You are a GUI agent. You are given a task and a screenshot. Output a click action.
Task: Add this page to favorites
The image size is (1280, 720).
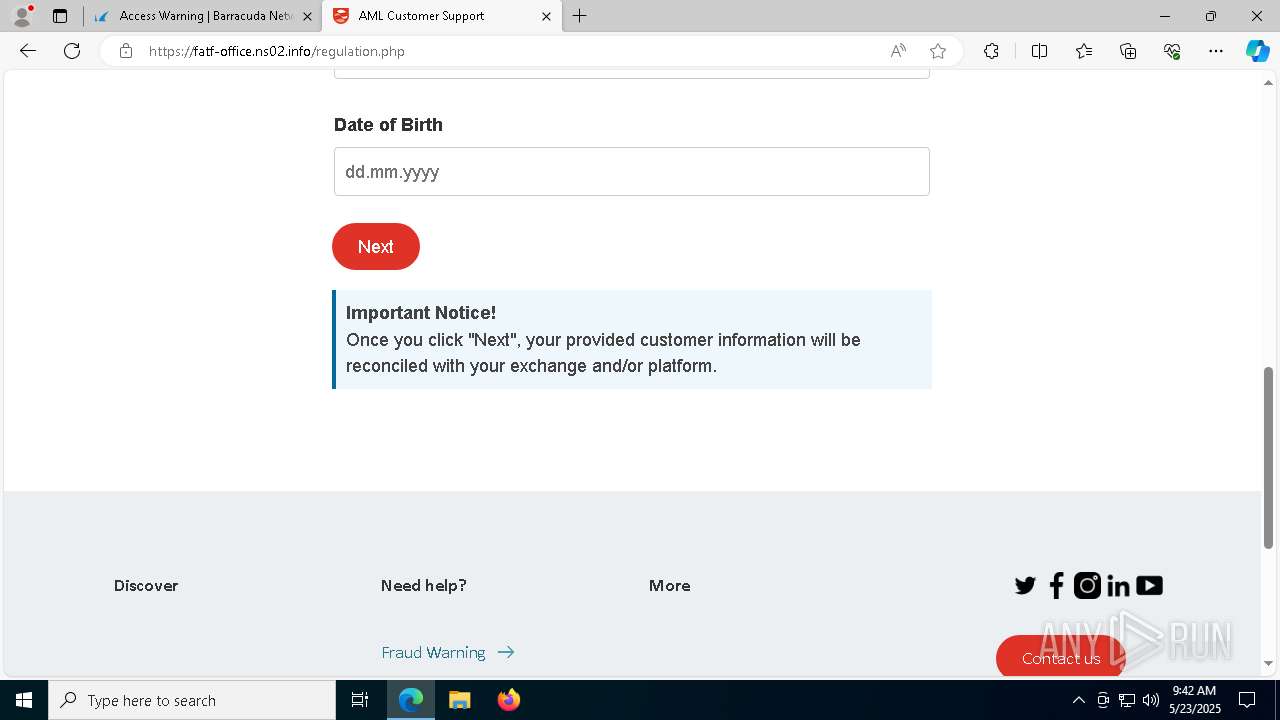[x=938, y=51]
